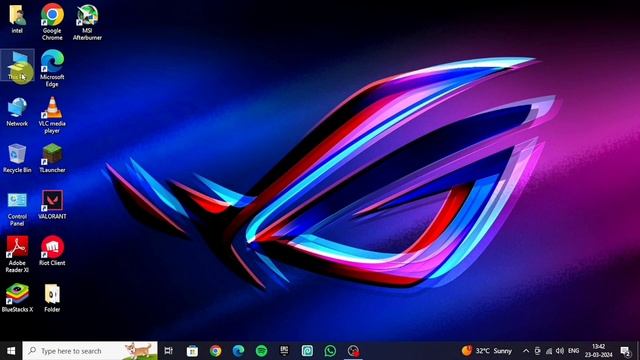Open the Microsoft Edge desktop shortcut
This screenshot has width=640, height=360.
(52, 68)
